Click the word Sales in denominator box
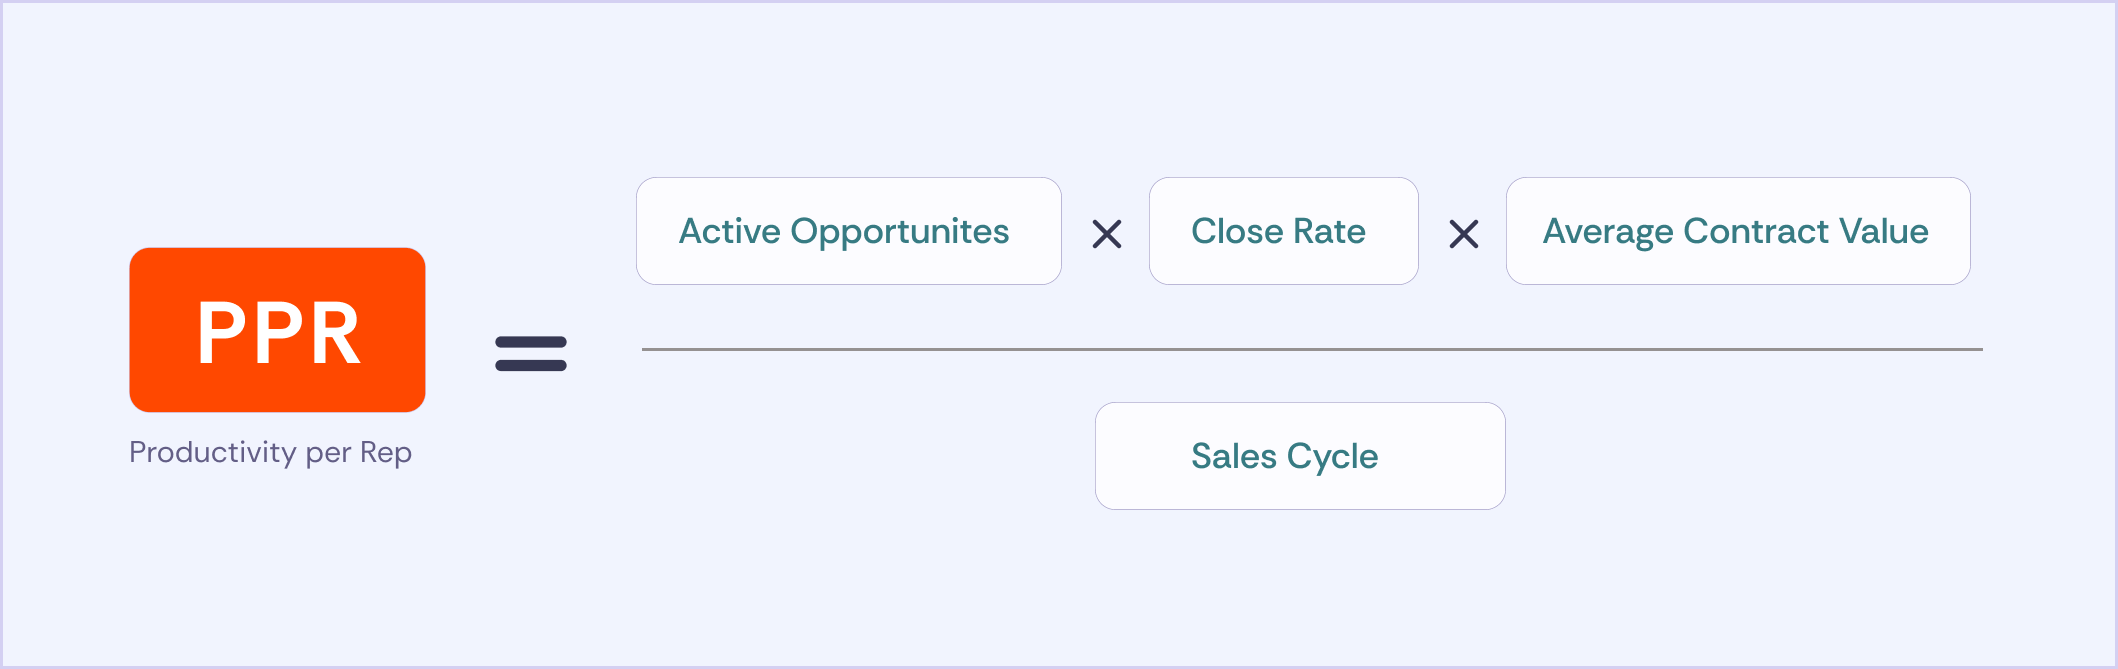 pyautogui.click(x=1234, y=456)
